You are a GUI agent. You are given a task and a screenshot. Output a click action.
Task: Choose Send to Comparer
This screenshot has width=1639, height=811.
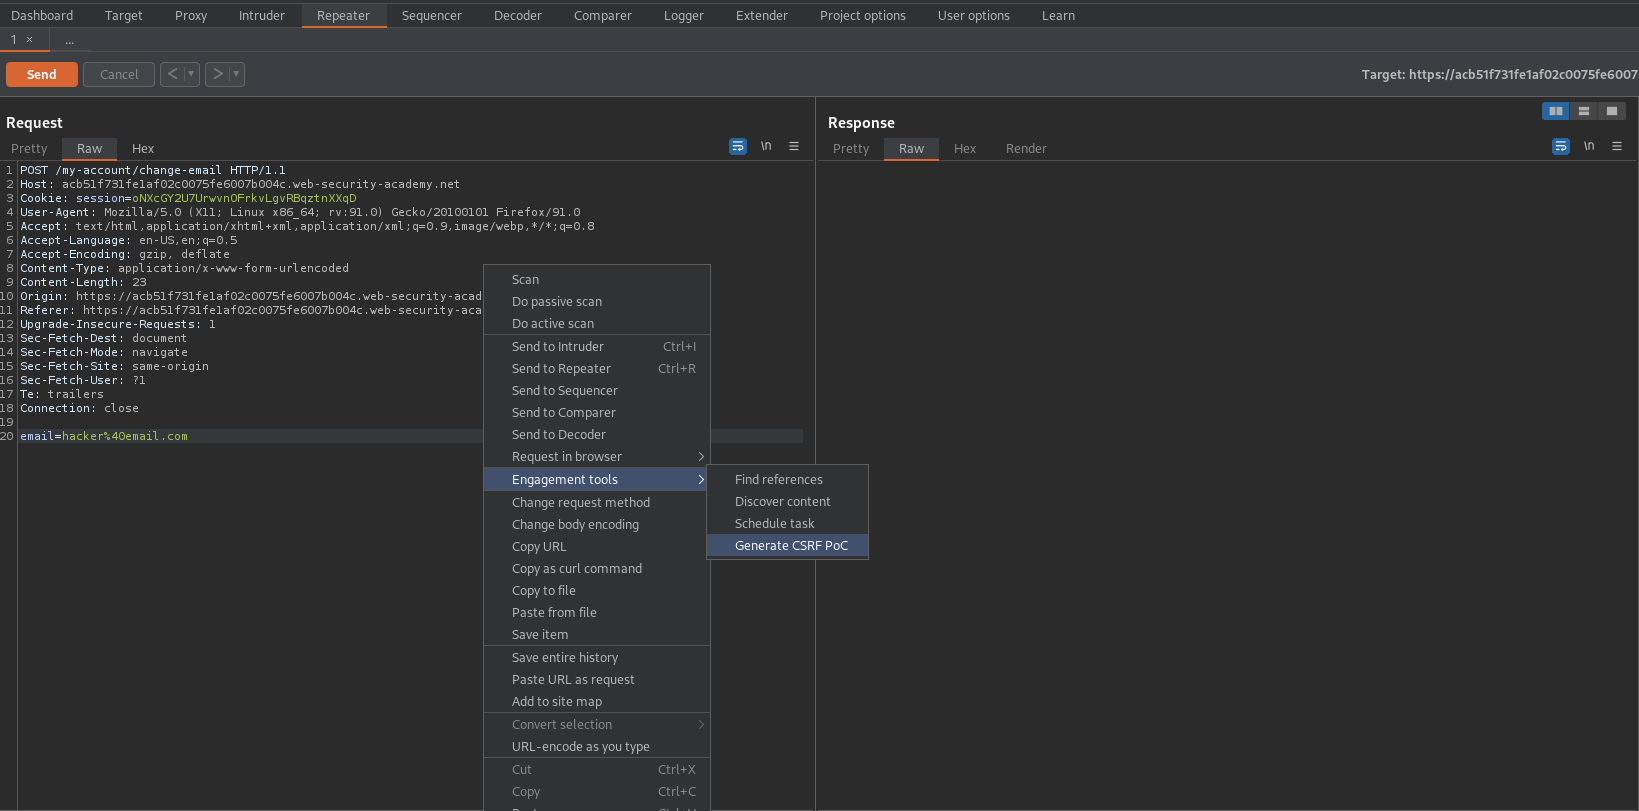pos(597,413)
